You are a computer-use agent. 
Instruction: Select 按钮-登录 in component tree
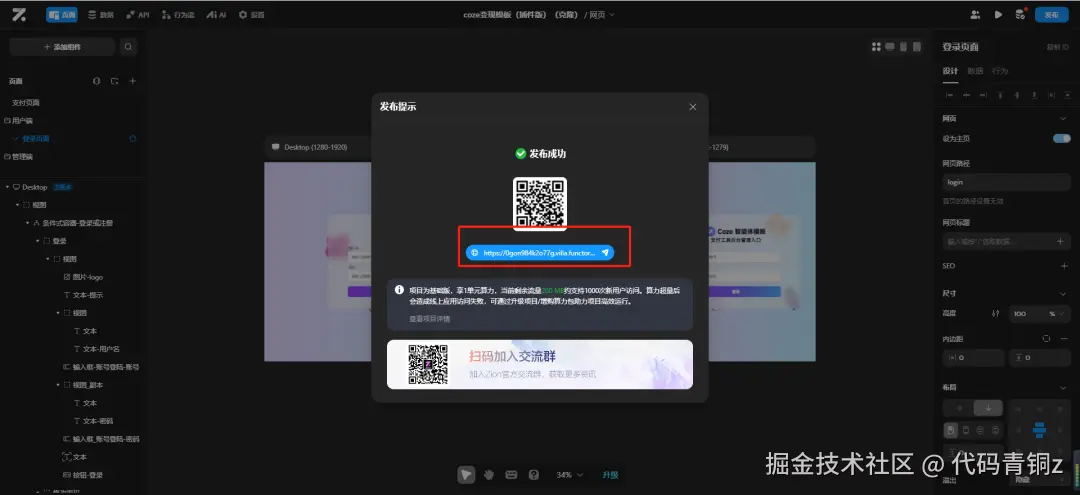(x=83, y=475)
